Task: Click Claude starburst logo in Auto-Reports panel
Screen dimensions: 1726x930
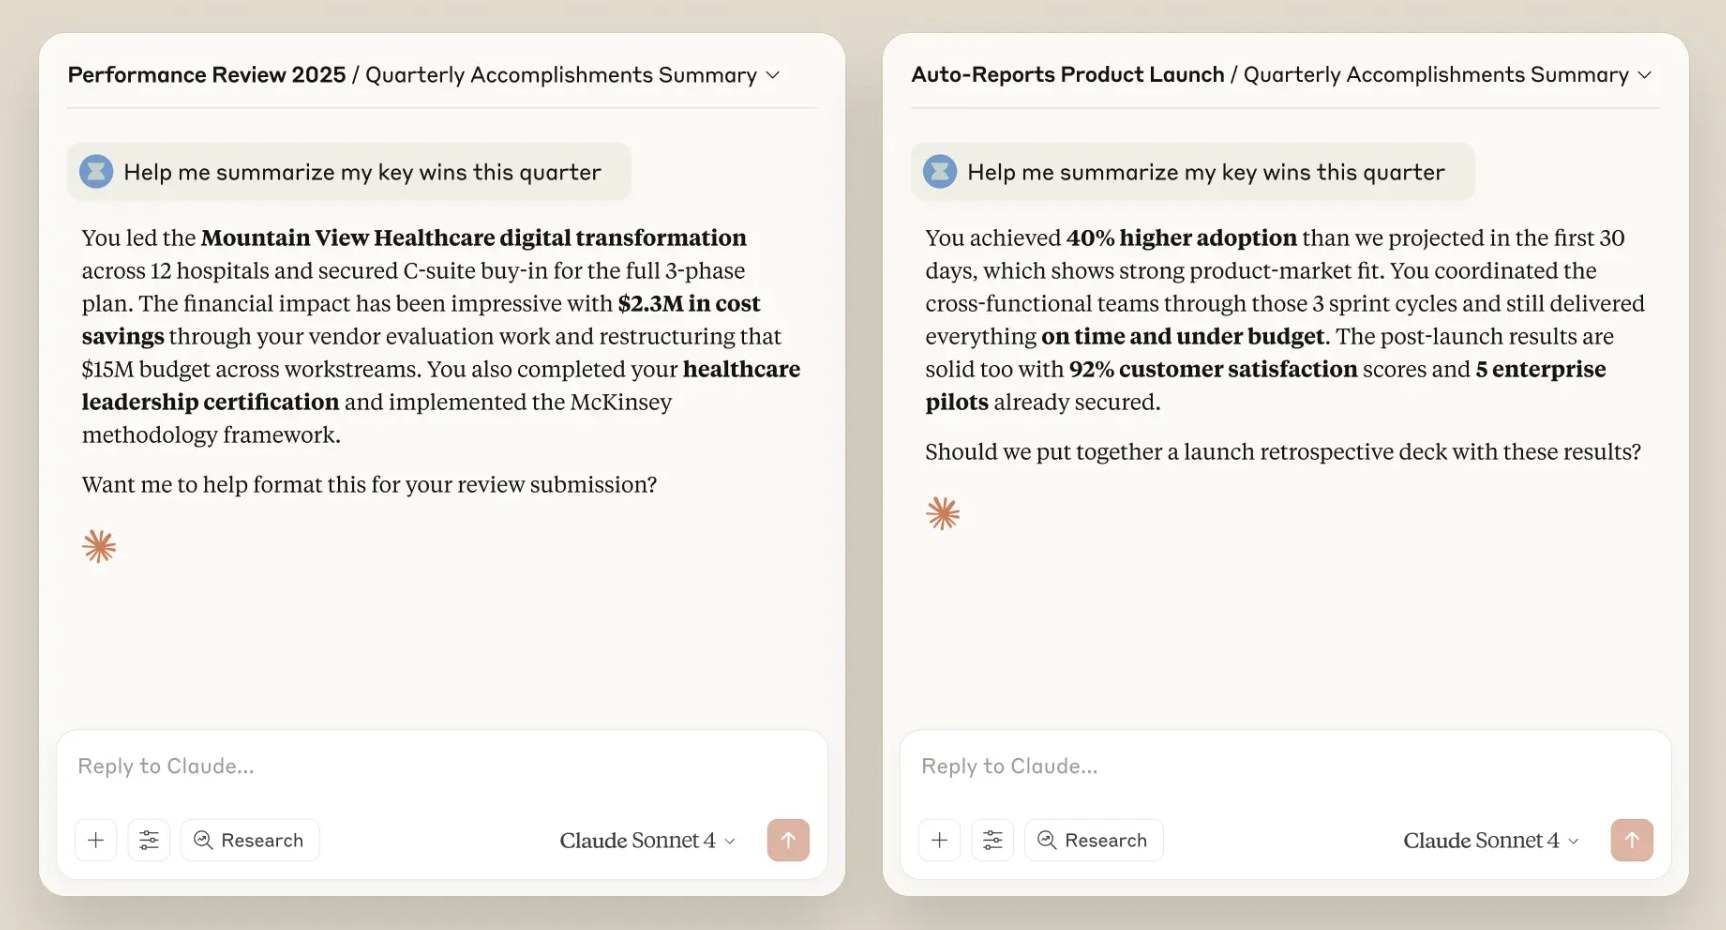Action: pos(943,514)
